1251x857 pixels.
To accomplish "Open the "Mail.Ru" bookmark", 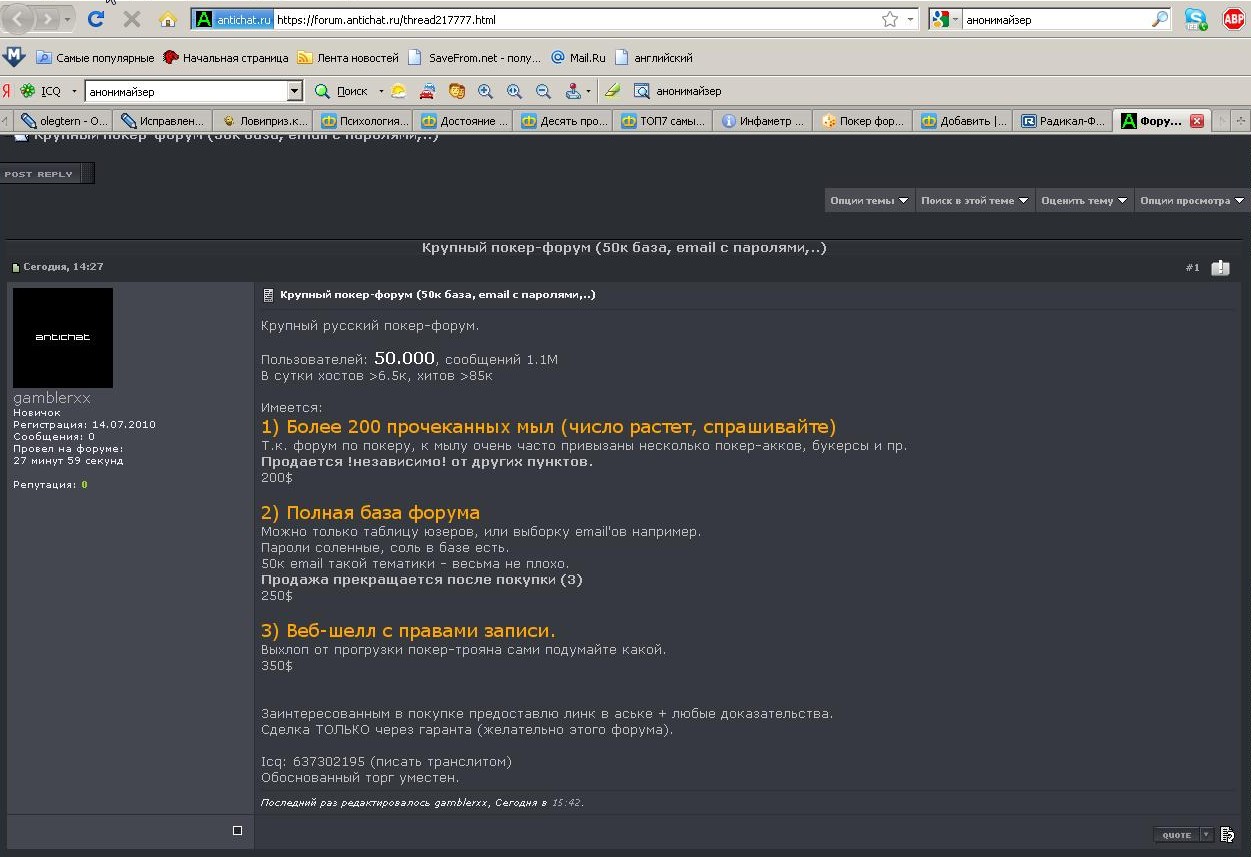I will click(579, 58).
